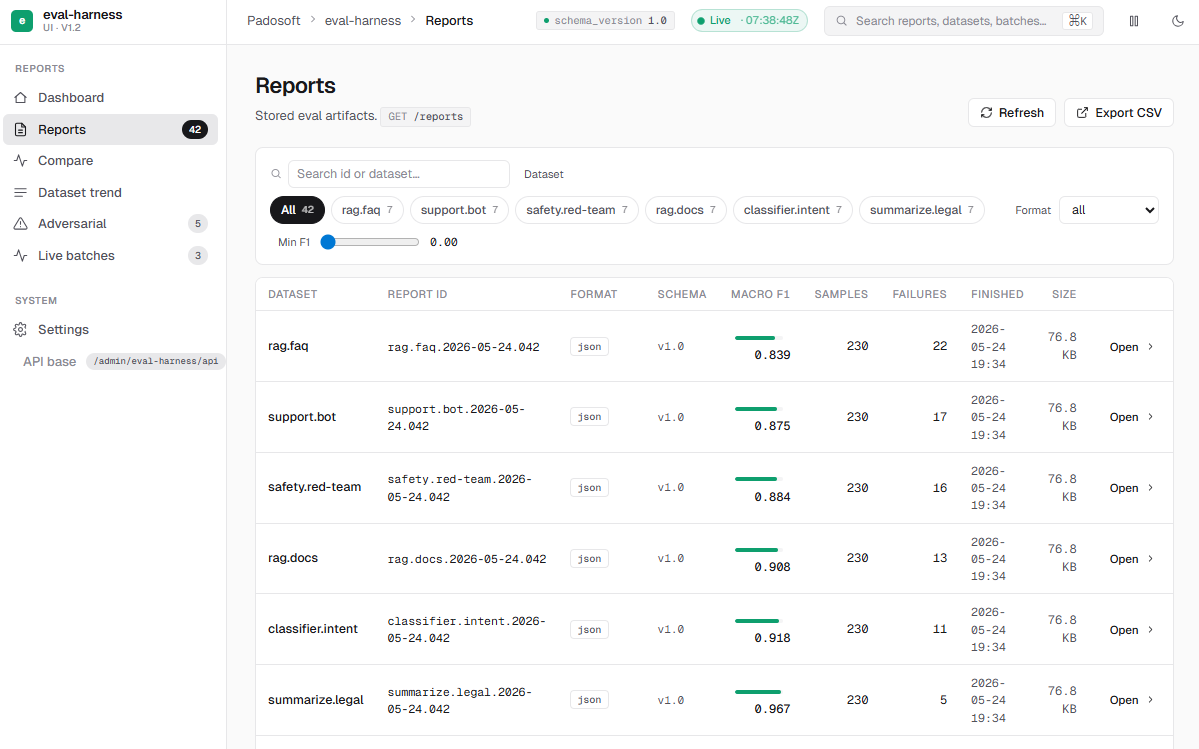Toggle the pause icon in top bar
1199x749 pixels.
pos(1134,21)
